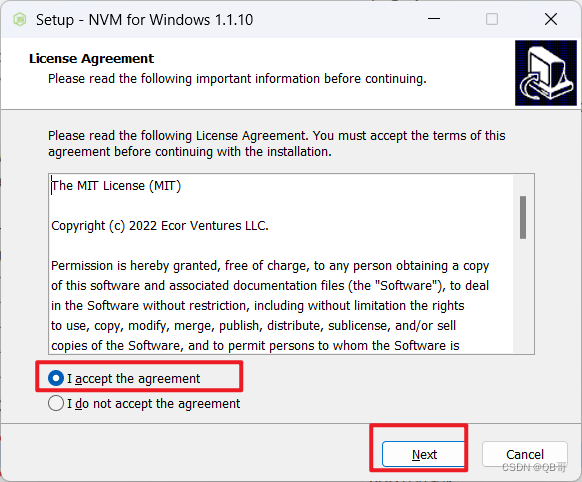Click the license text scrollbar thumb
Image resolution: width=582 pixels, height=482 pixels.
[x=523, y=217]
